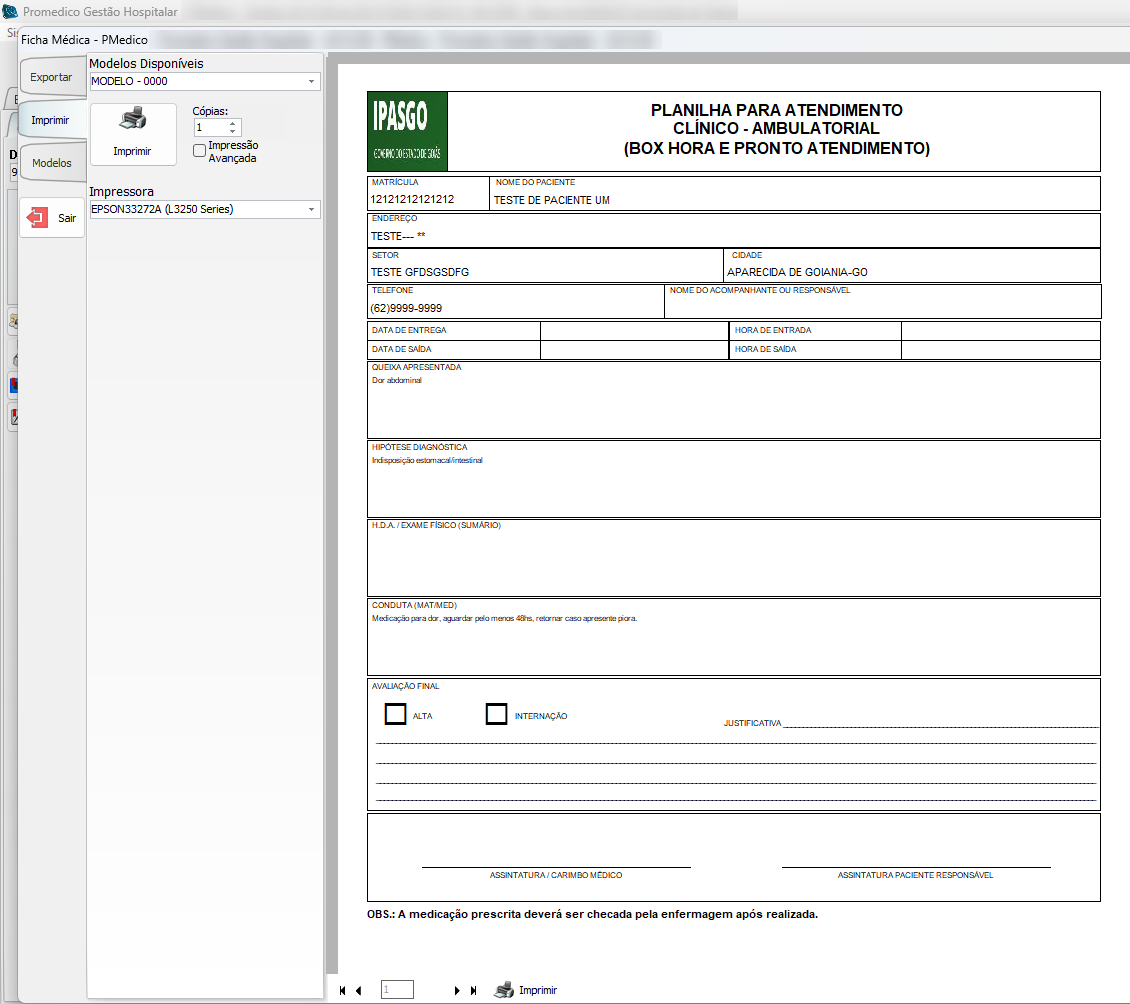Click city APARECIDA DE GOIANIA-GO
Screen dimensions: 1130x1004
pos(797,272)
